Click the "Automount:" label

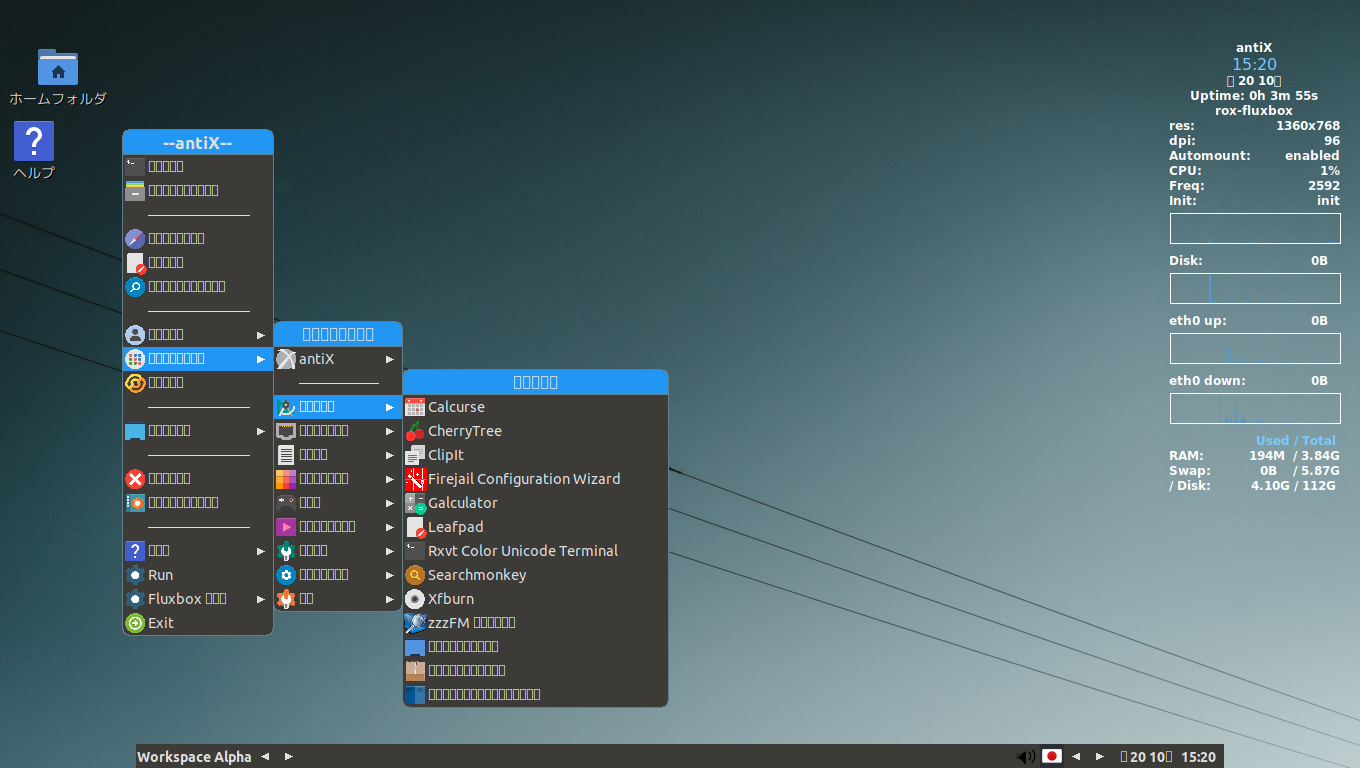[x=1210, y=156]
